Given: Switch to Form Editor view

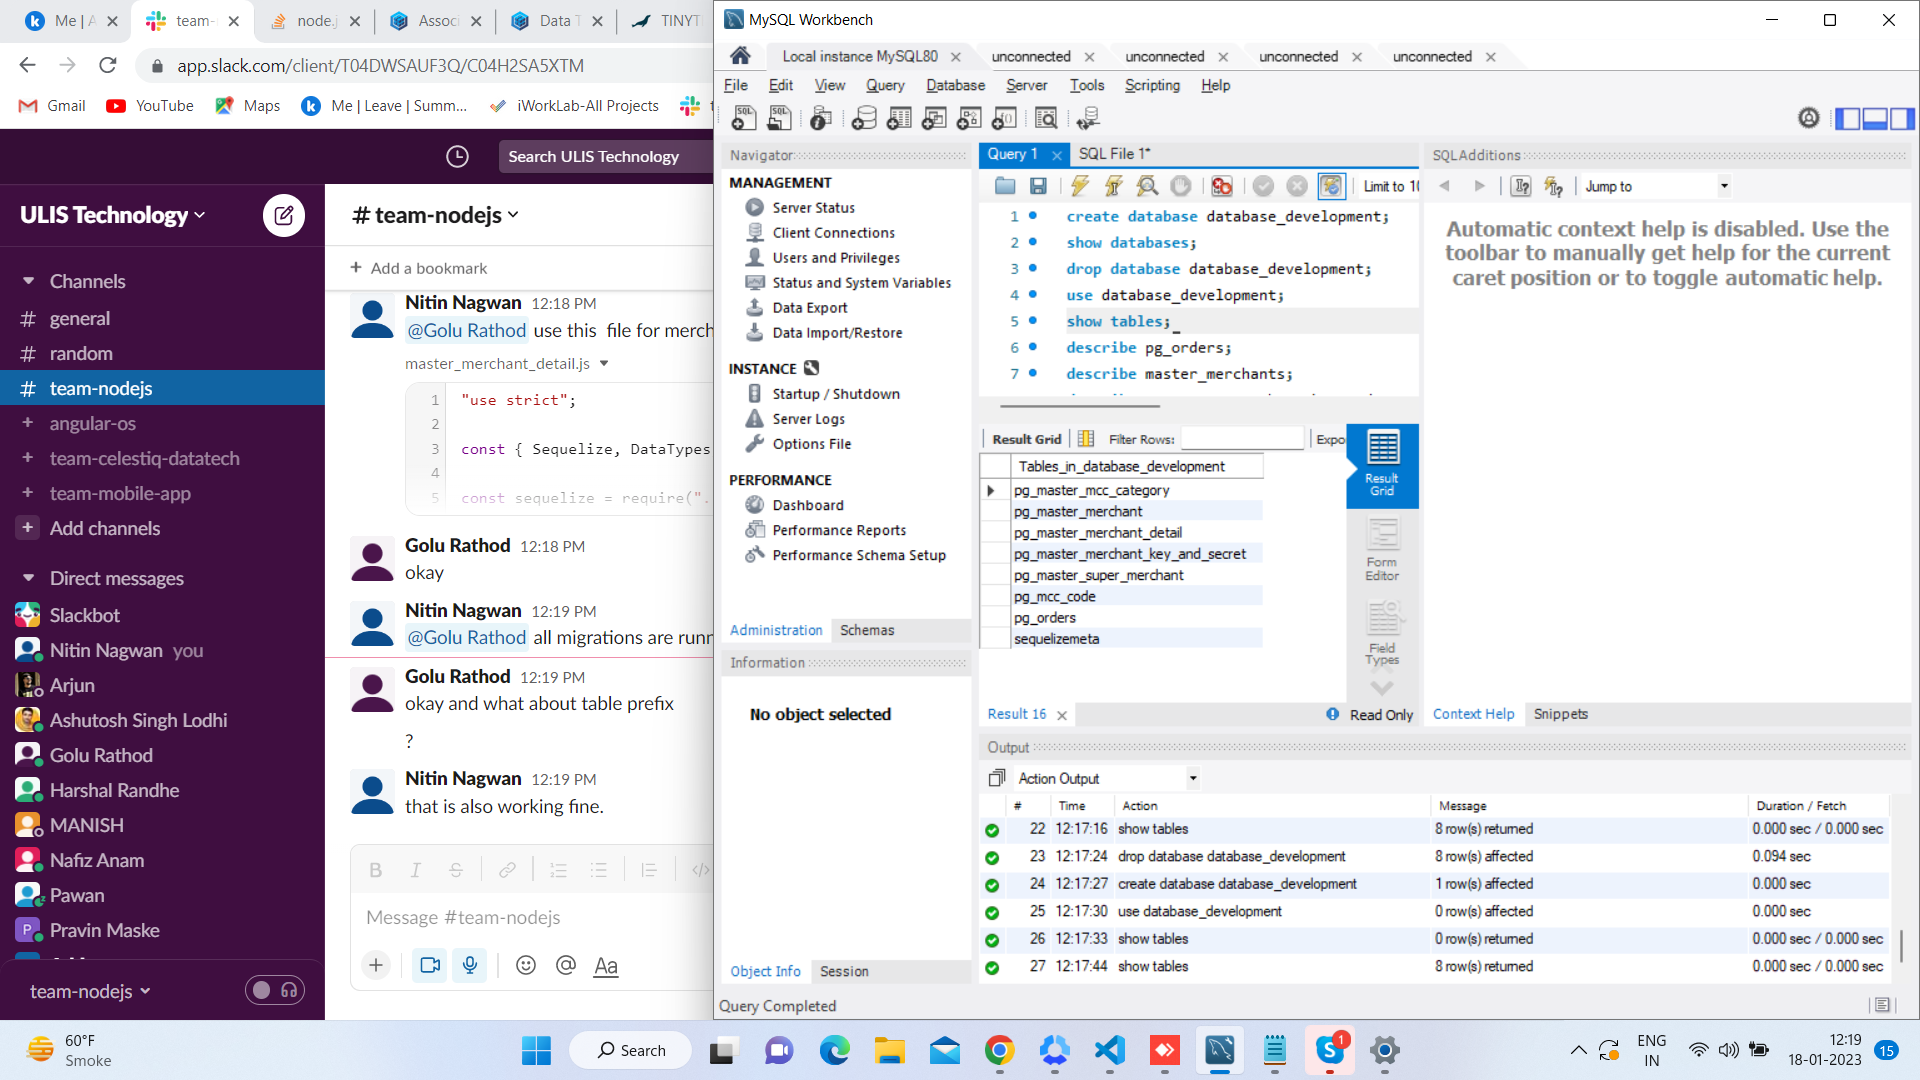Looking at the screenshot, I should (1382, 549).
